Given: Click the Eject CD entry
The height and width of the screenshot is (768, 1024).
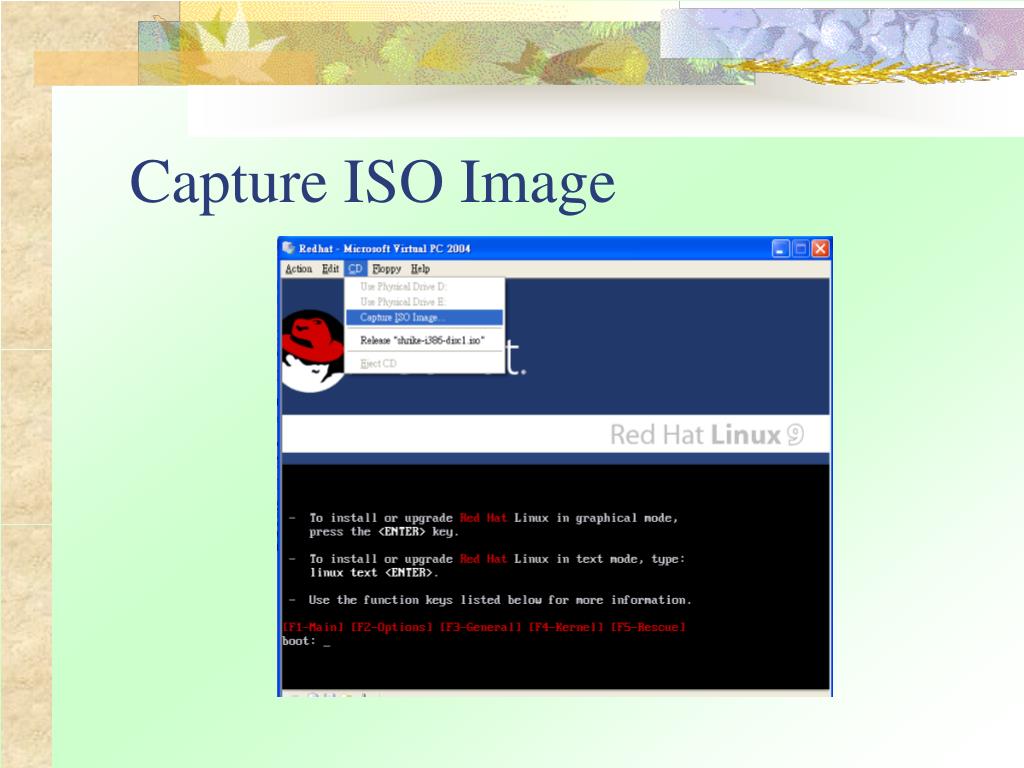Looking at the screenshot, I should [x=424, y=364].
